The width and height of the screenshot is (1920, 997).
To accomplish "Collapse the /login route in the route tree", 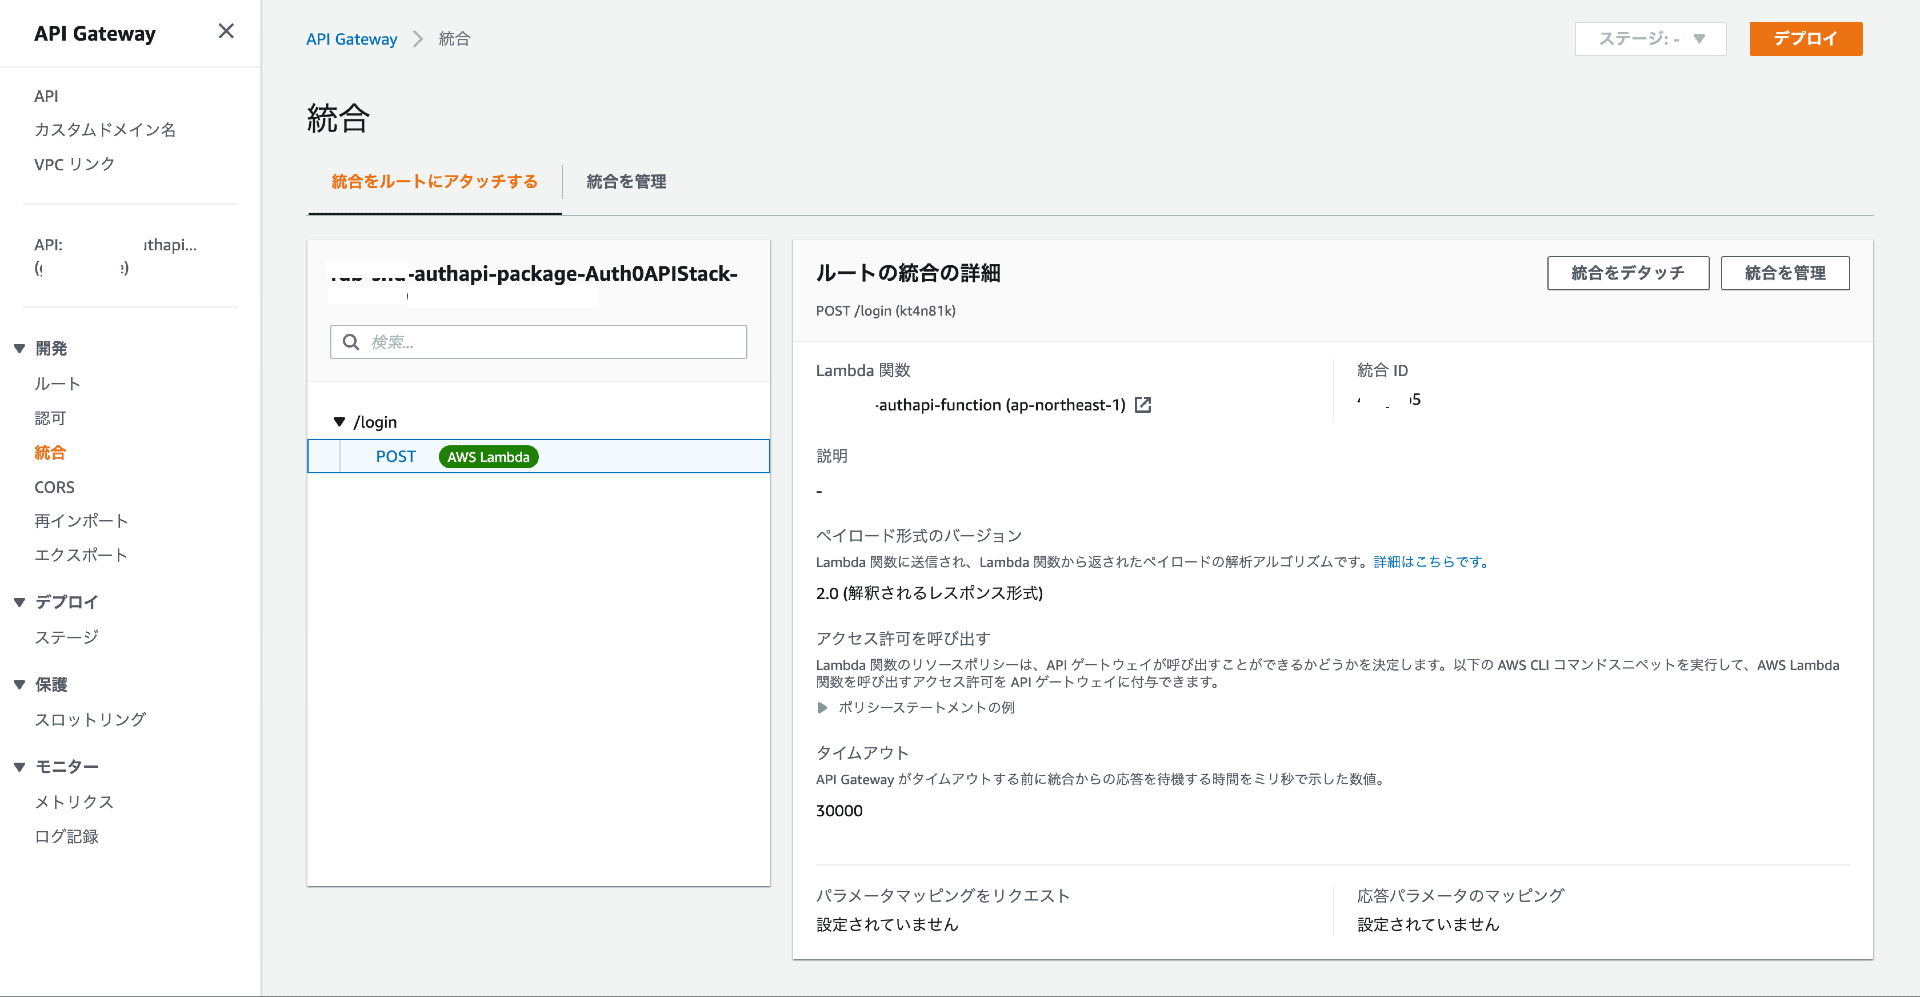I will point(340,421).
